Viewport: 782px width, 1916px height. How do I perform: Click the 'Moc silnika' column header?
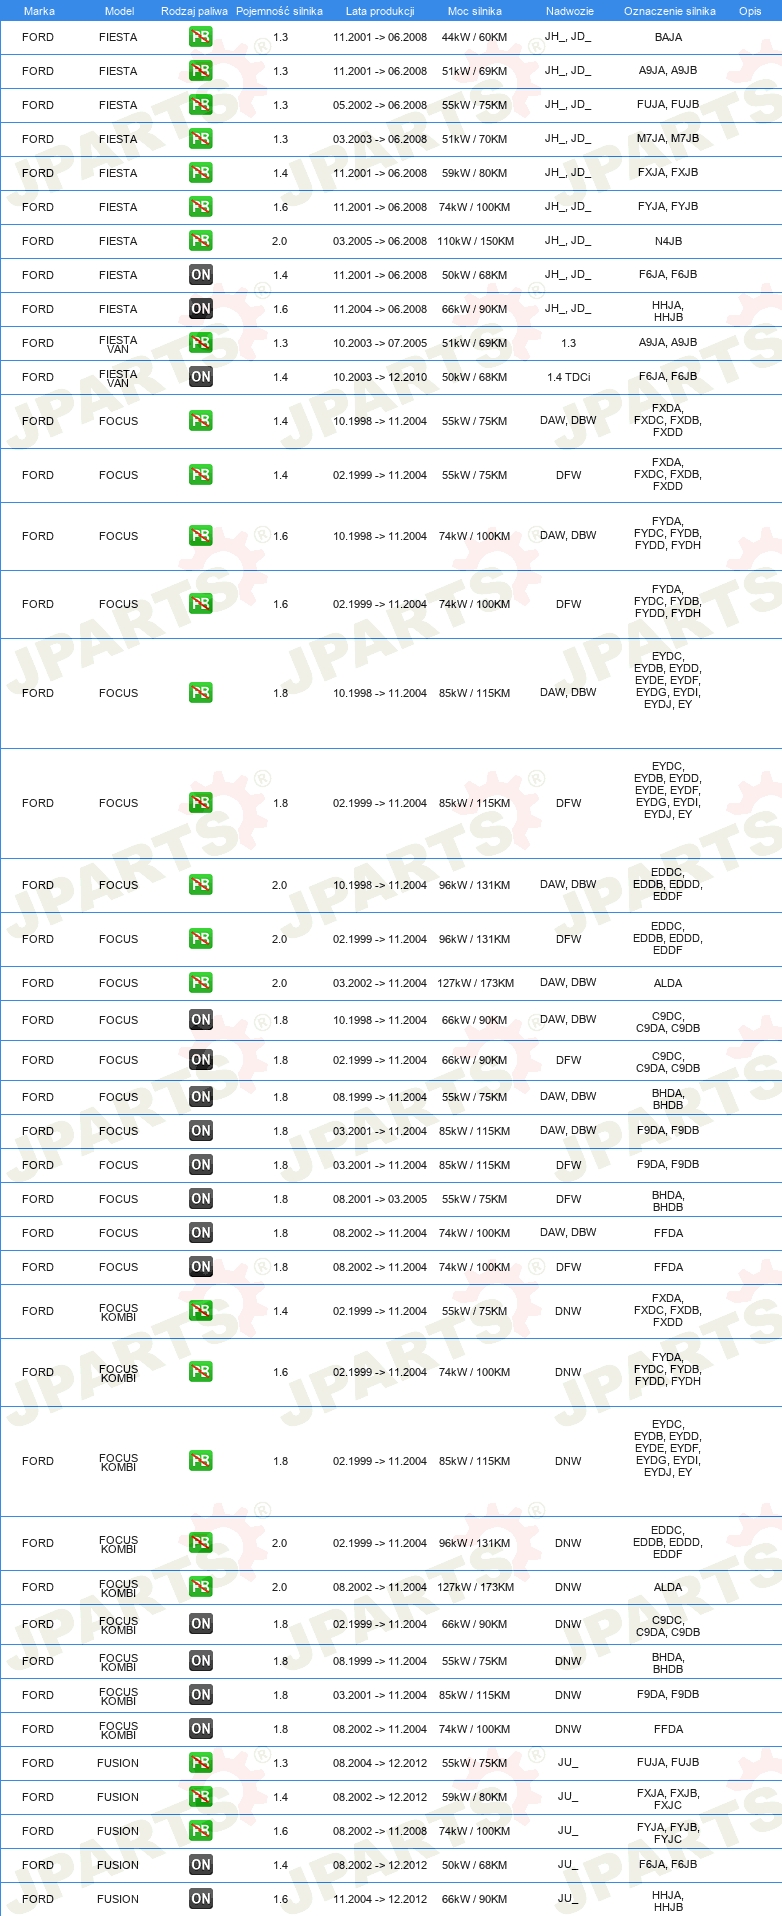tap(475, 11)
